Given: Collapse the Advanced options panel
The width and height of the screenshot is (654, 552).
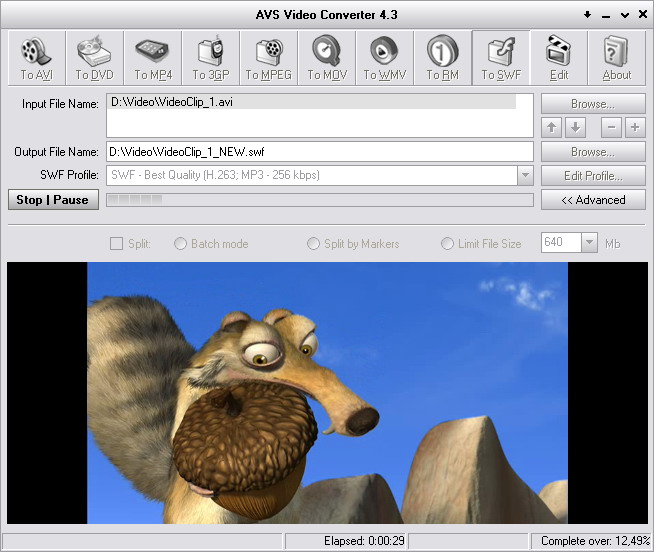Looking at the screenshot, I should 593,200.
